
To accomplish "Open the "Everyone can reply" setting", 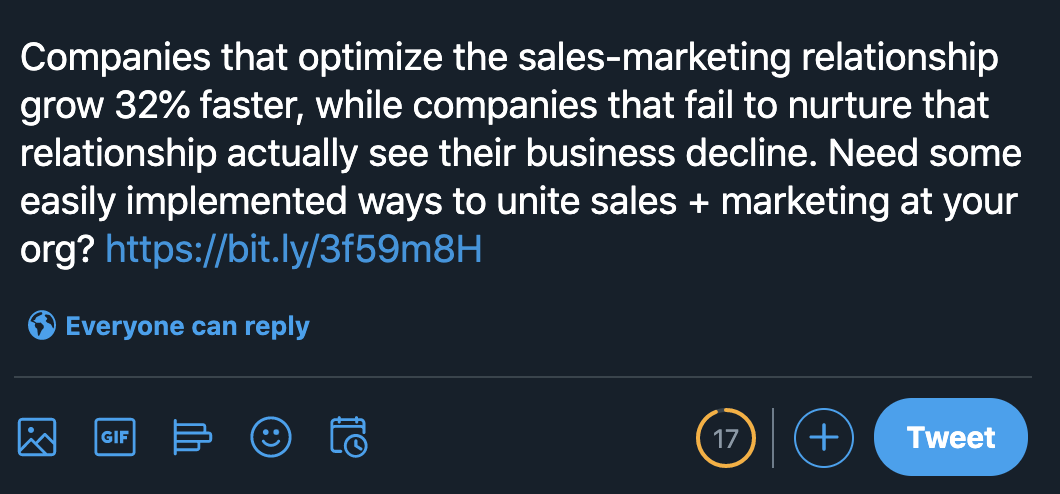I will [187, 326].
